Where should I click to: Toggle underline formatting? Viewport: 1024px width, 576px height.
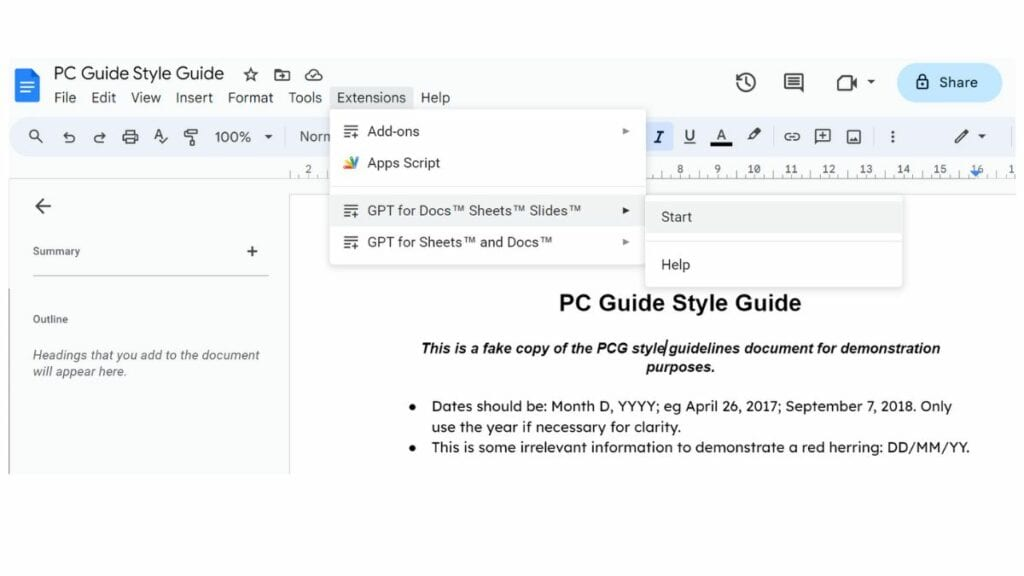coord(689,136)
